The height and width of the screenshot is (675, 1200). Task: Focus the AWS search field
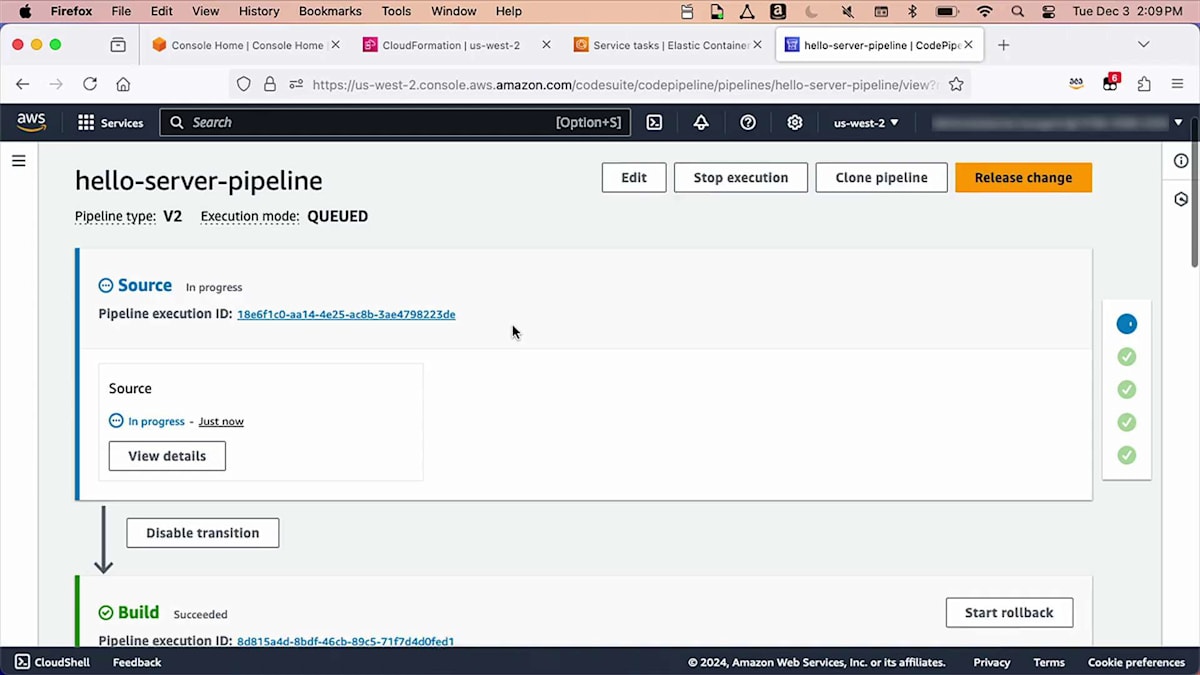[395, 122]
